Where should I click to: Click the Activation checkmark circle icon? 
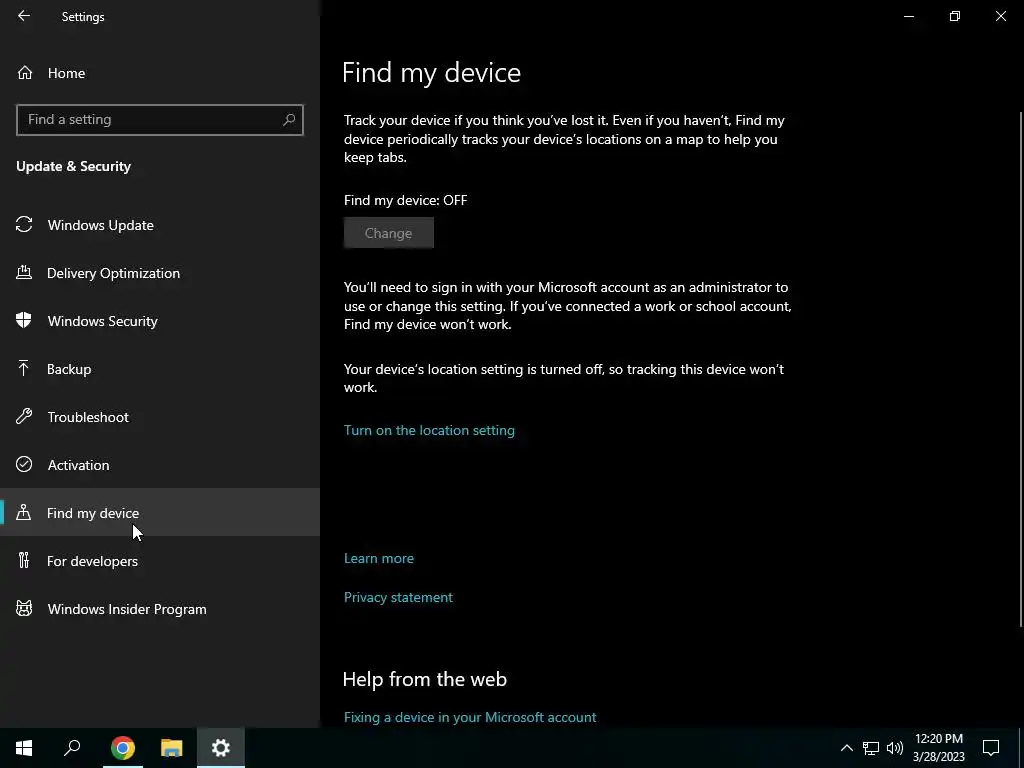(24, 464)
